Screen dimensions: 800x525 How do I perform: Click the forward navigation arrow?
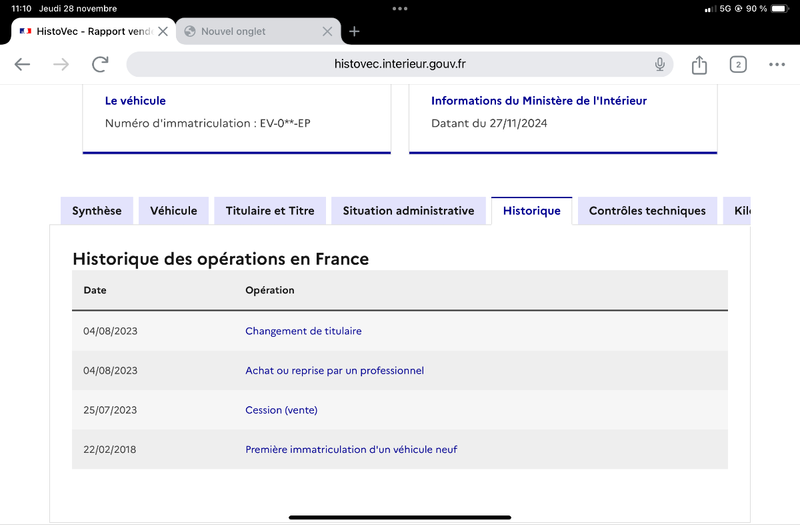61,64
